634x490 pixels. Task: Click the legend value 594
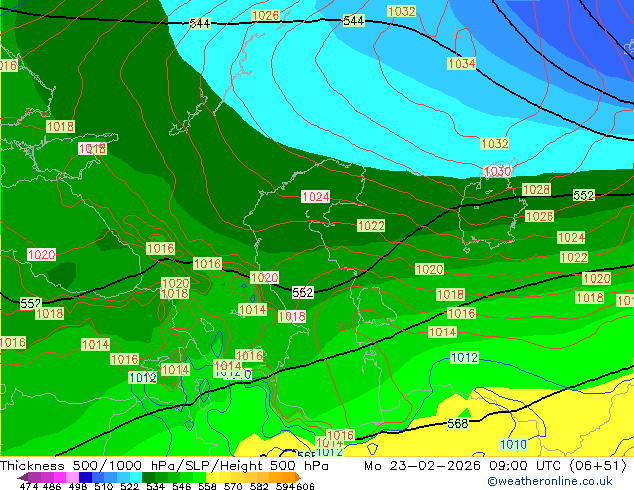pyautogui.click(x=285, y=486)
